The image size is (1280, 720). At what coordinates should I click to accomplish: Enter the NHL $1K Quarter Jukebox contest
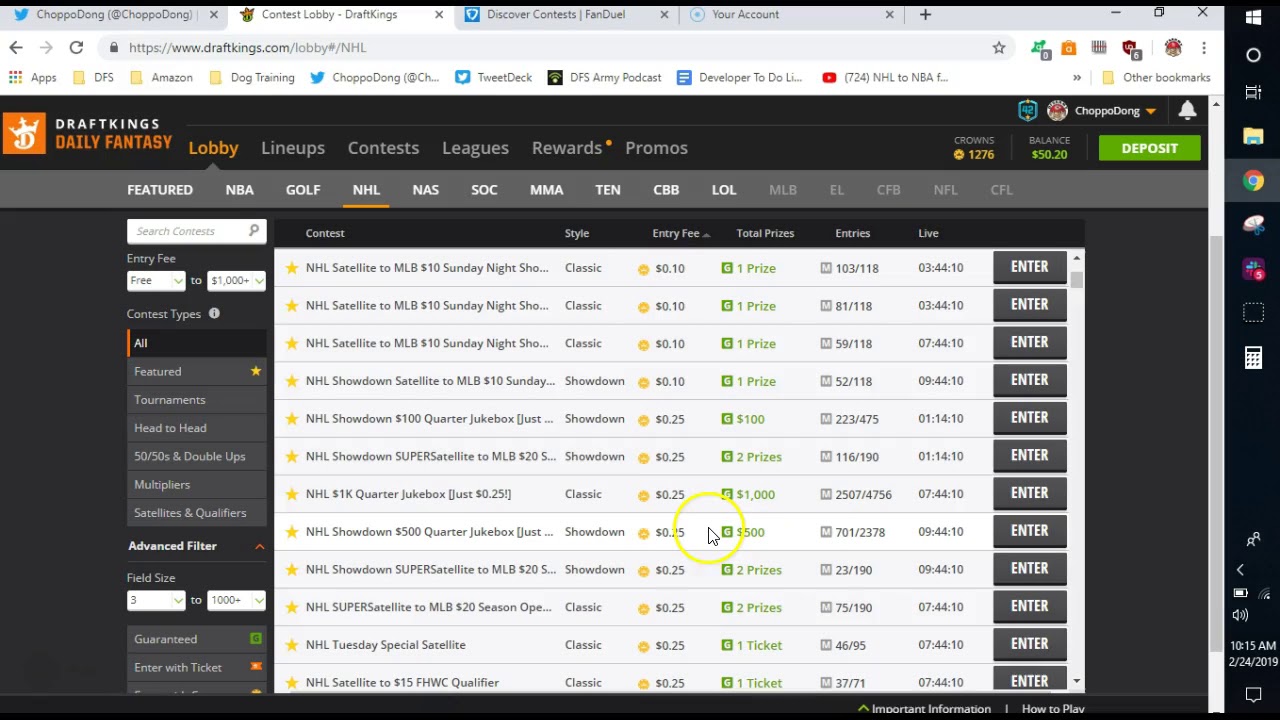coord(1029,493)
